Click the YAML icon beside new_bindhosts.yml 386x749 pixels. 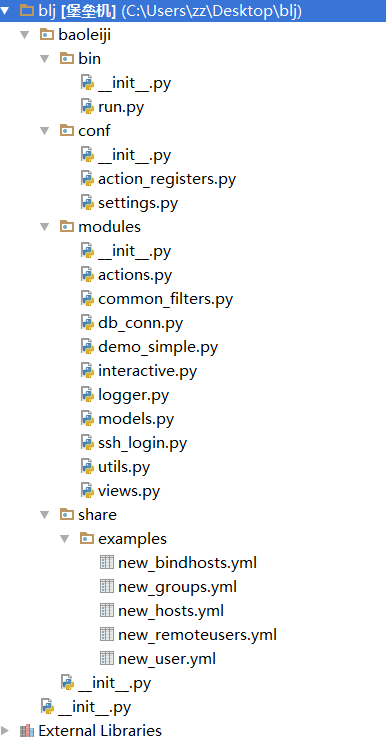tap(107, 562)
